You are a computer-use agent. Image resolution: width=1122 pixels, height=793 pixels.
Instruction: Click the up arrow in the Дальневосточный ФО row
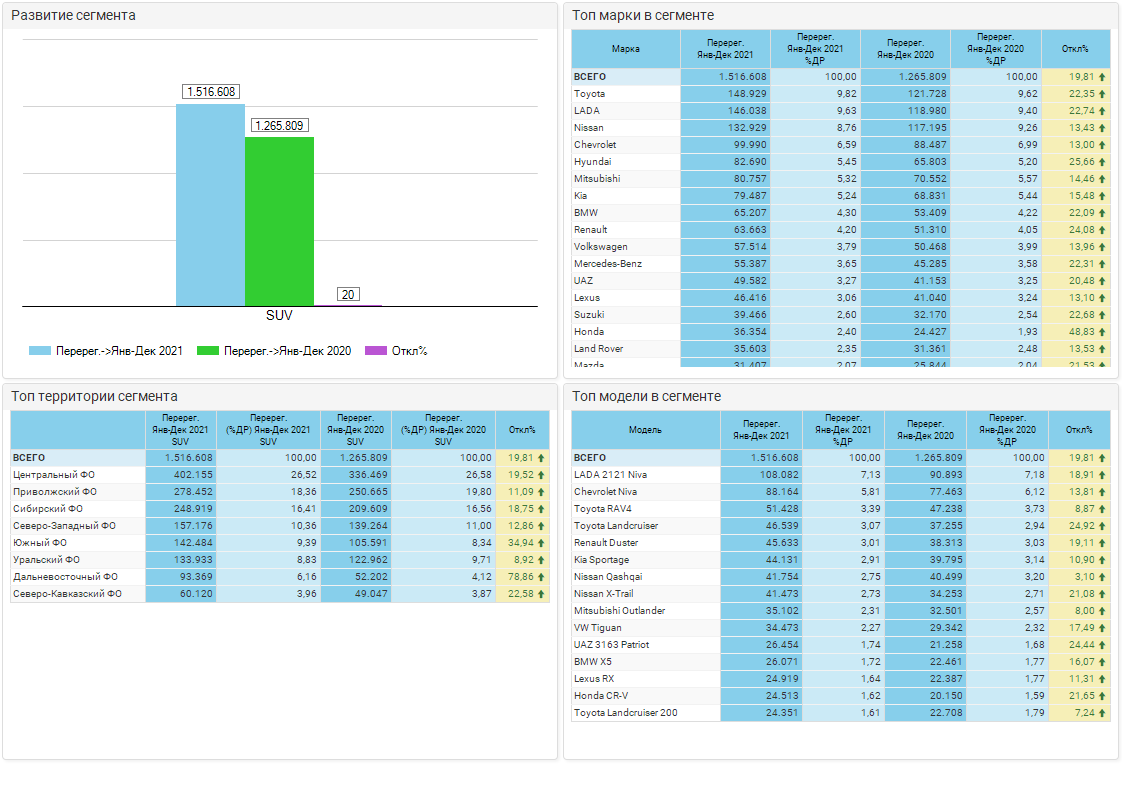click(541, 577)
